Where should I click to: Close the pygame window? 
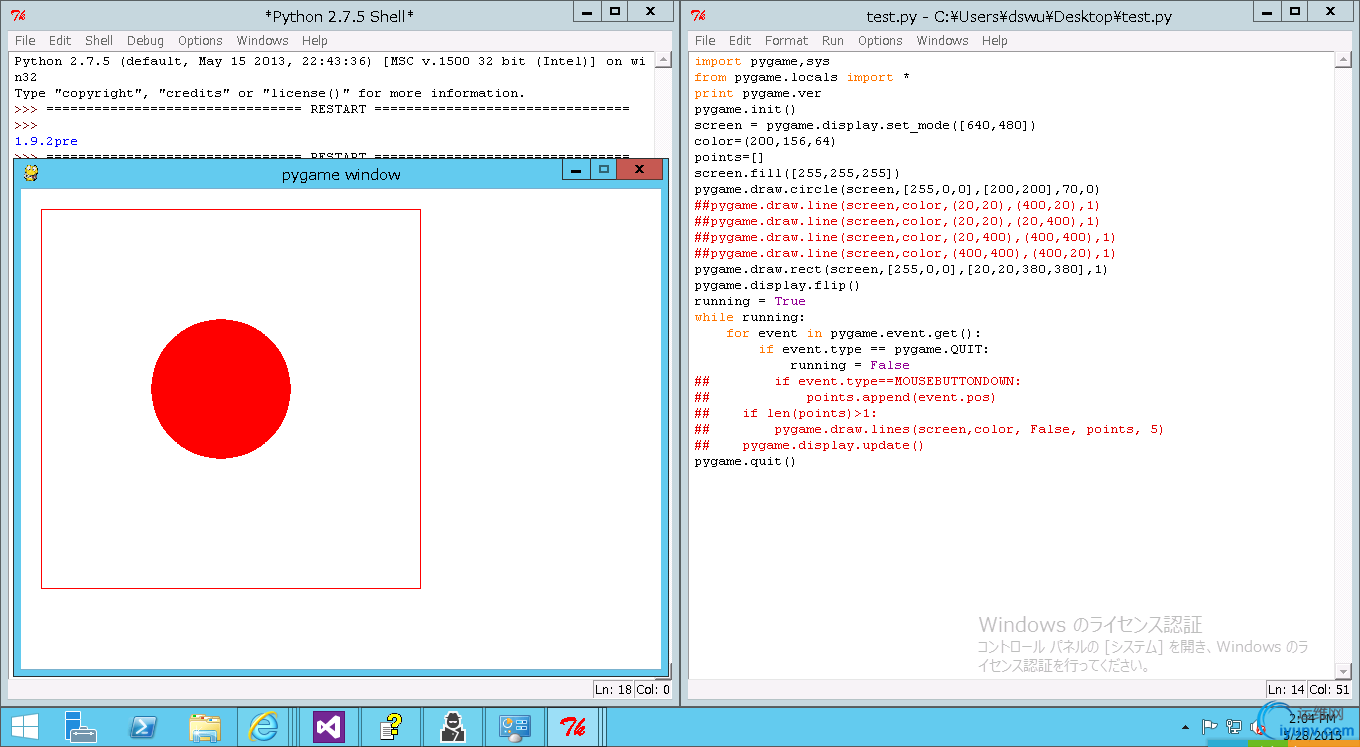(x=640, y=170)
